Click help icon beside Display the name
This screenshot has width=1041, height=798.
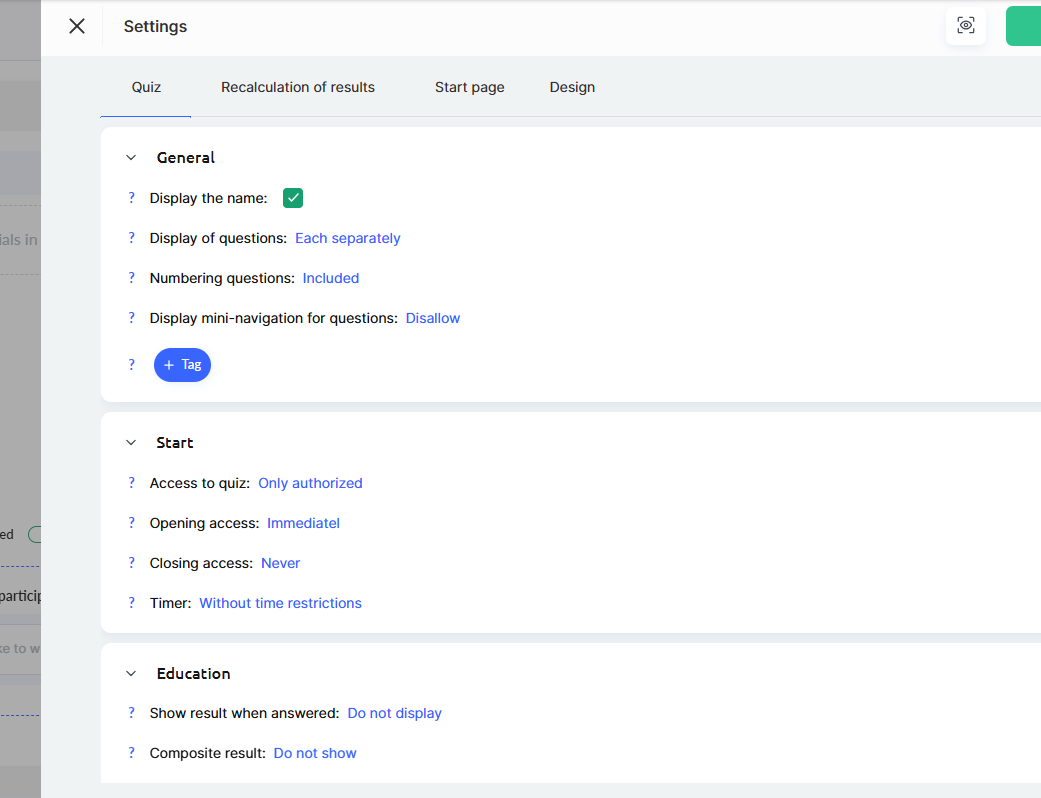click(x=131, y=198)
